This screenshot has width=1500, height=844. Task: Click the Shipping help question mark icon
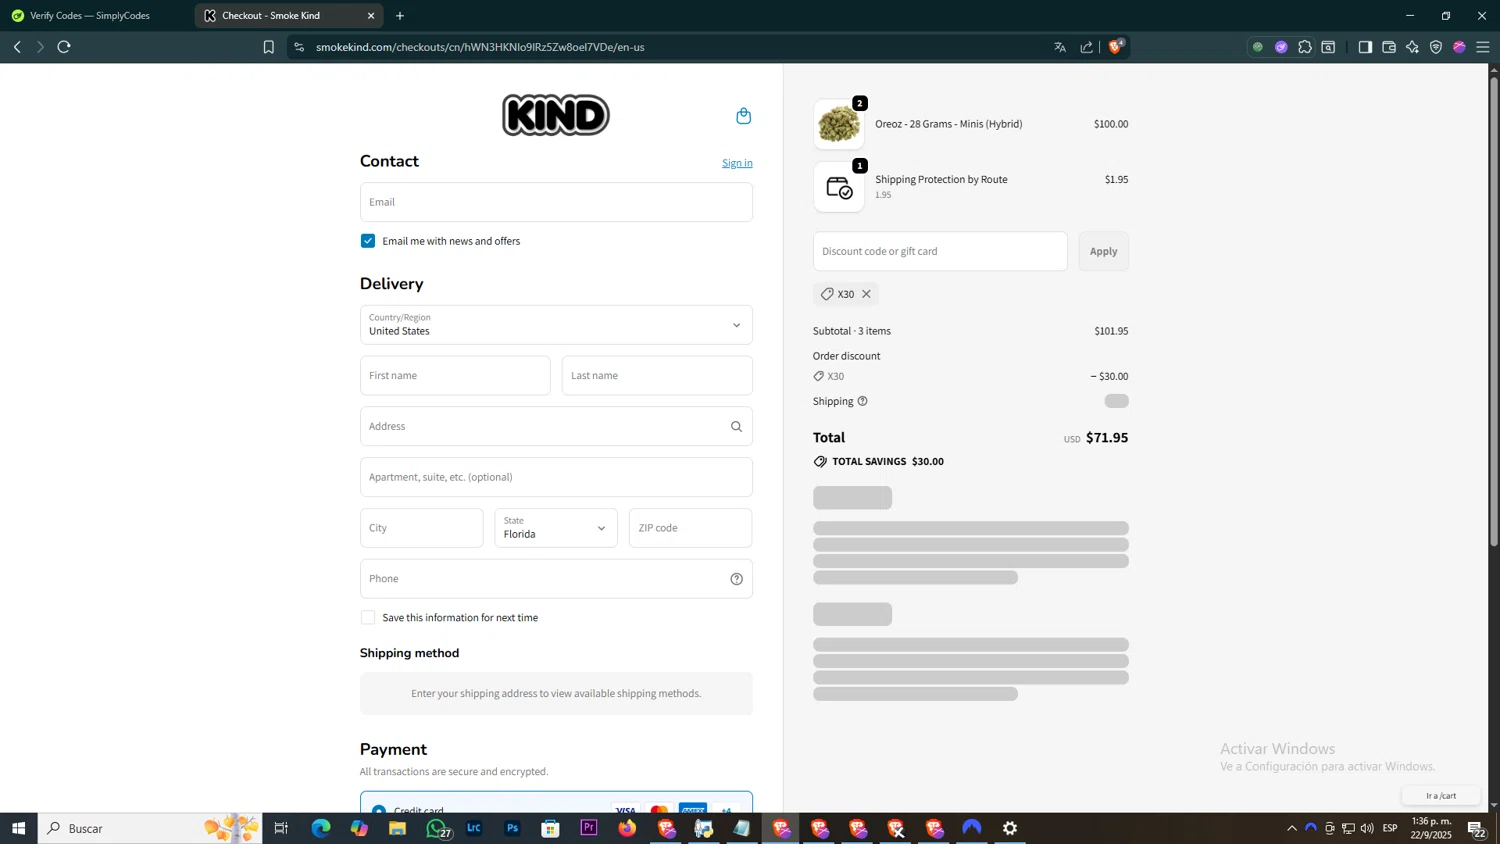[x=862, y=401]
